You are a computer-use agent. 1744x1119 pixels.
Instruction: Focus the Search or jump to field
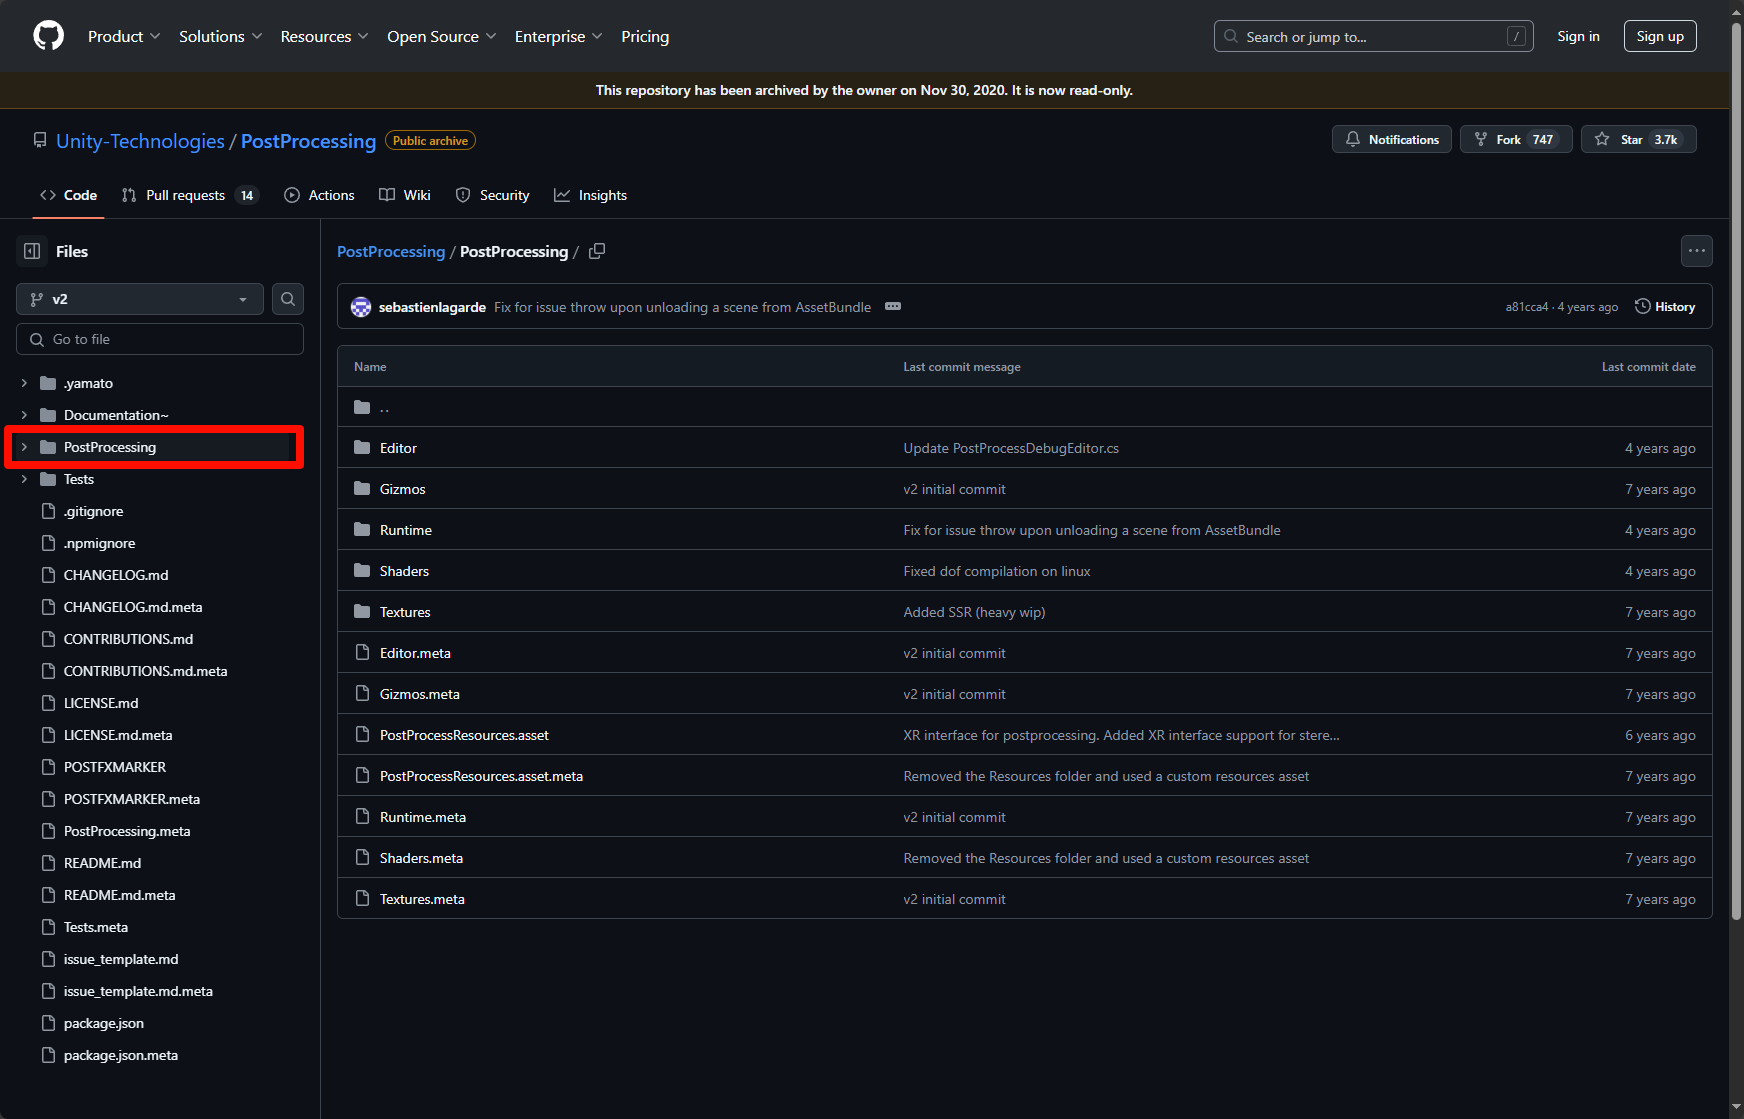pyautogui.click(x=1373, y=36)
